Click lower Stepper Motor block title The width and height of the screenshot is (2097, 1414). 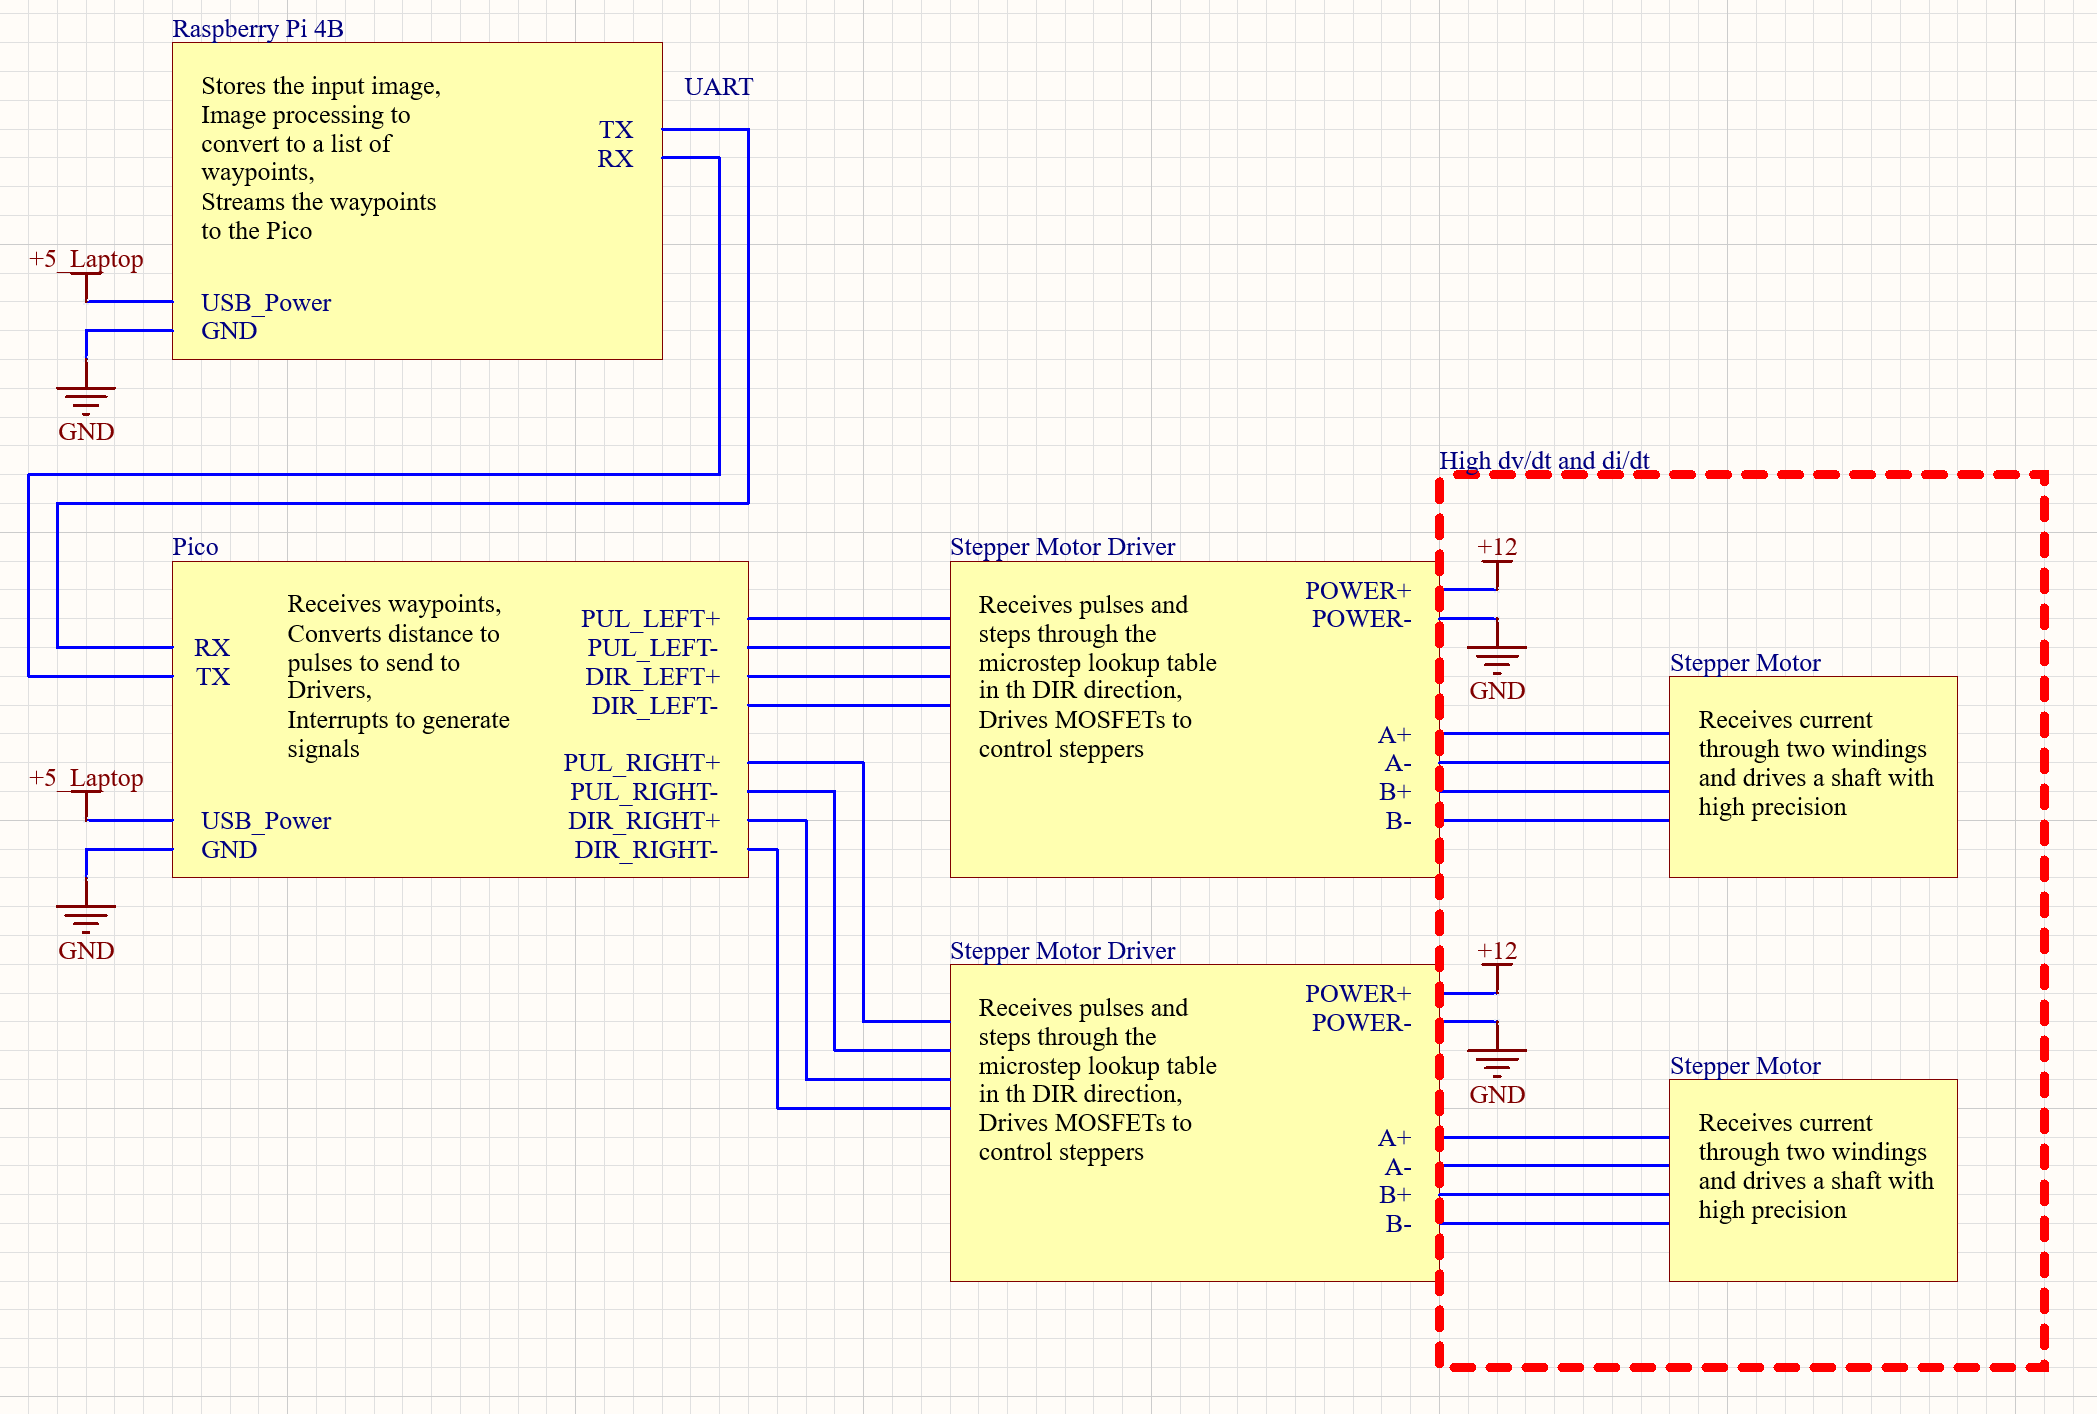click(1745, 1066)
